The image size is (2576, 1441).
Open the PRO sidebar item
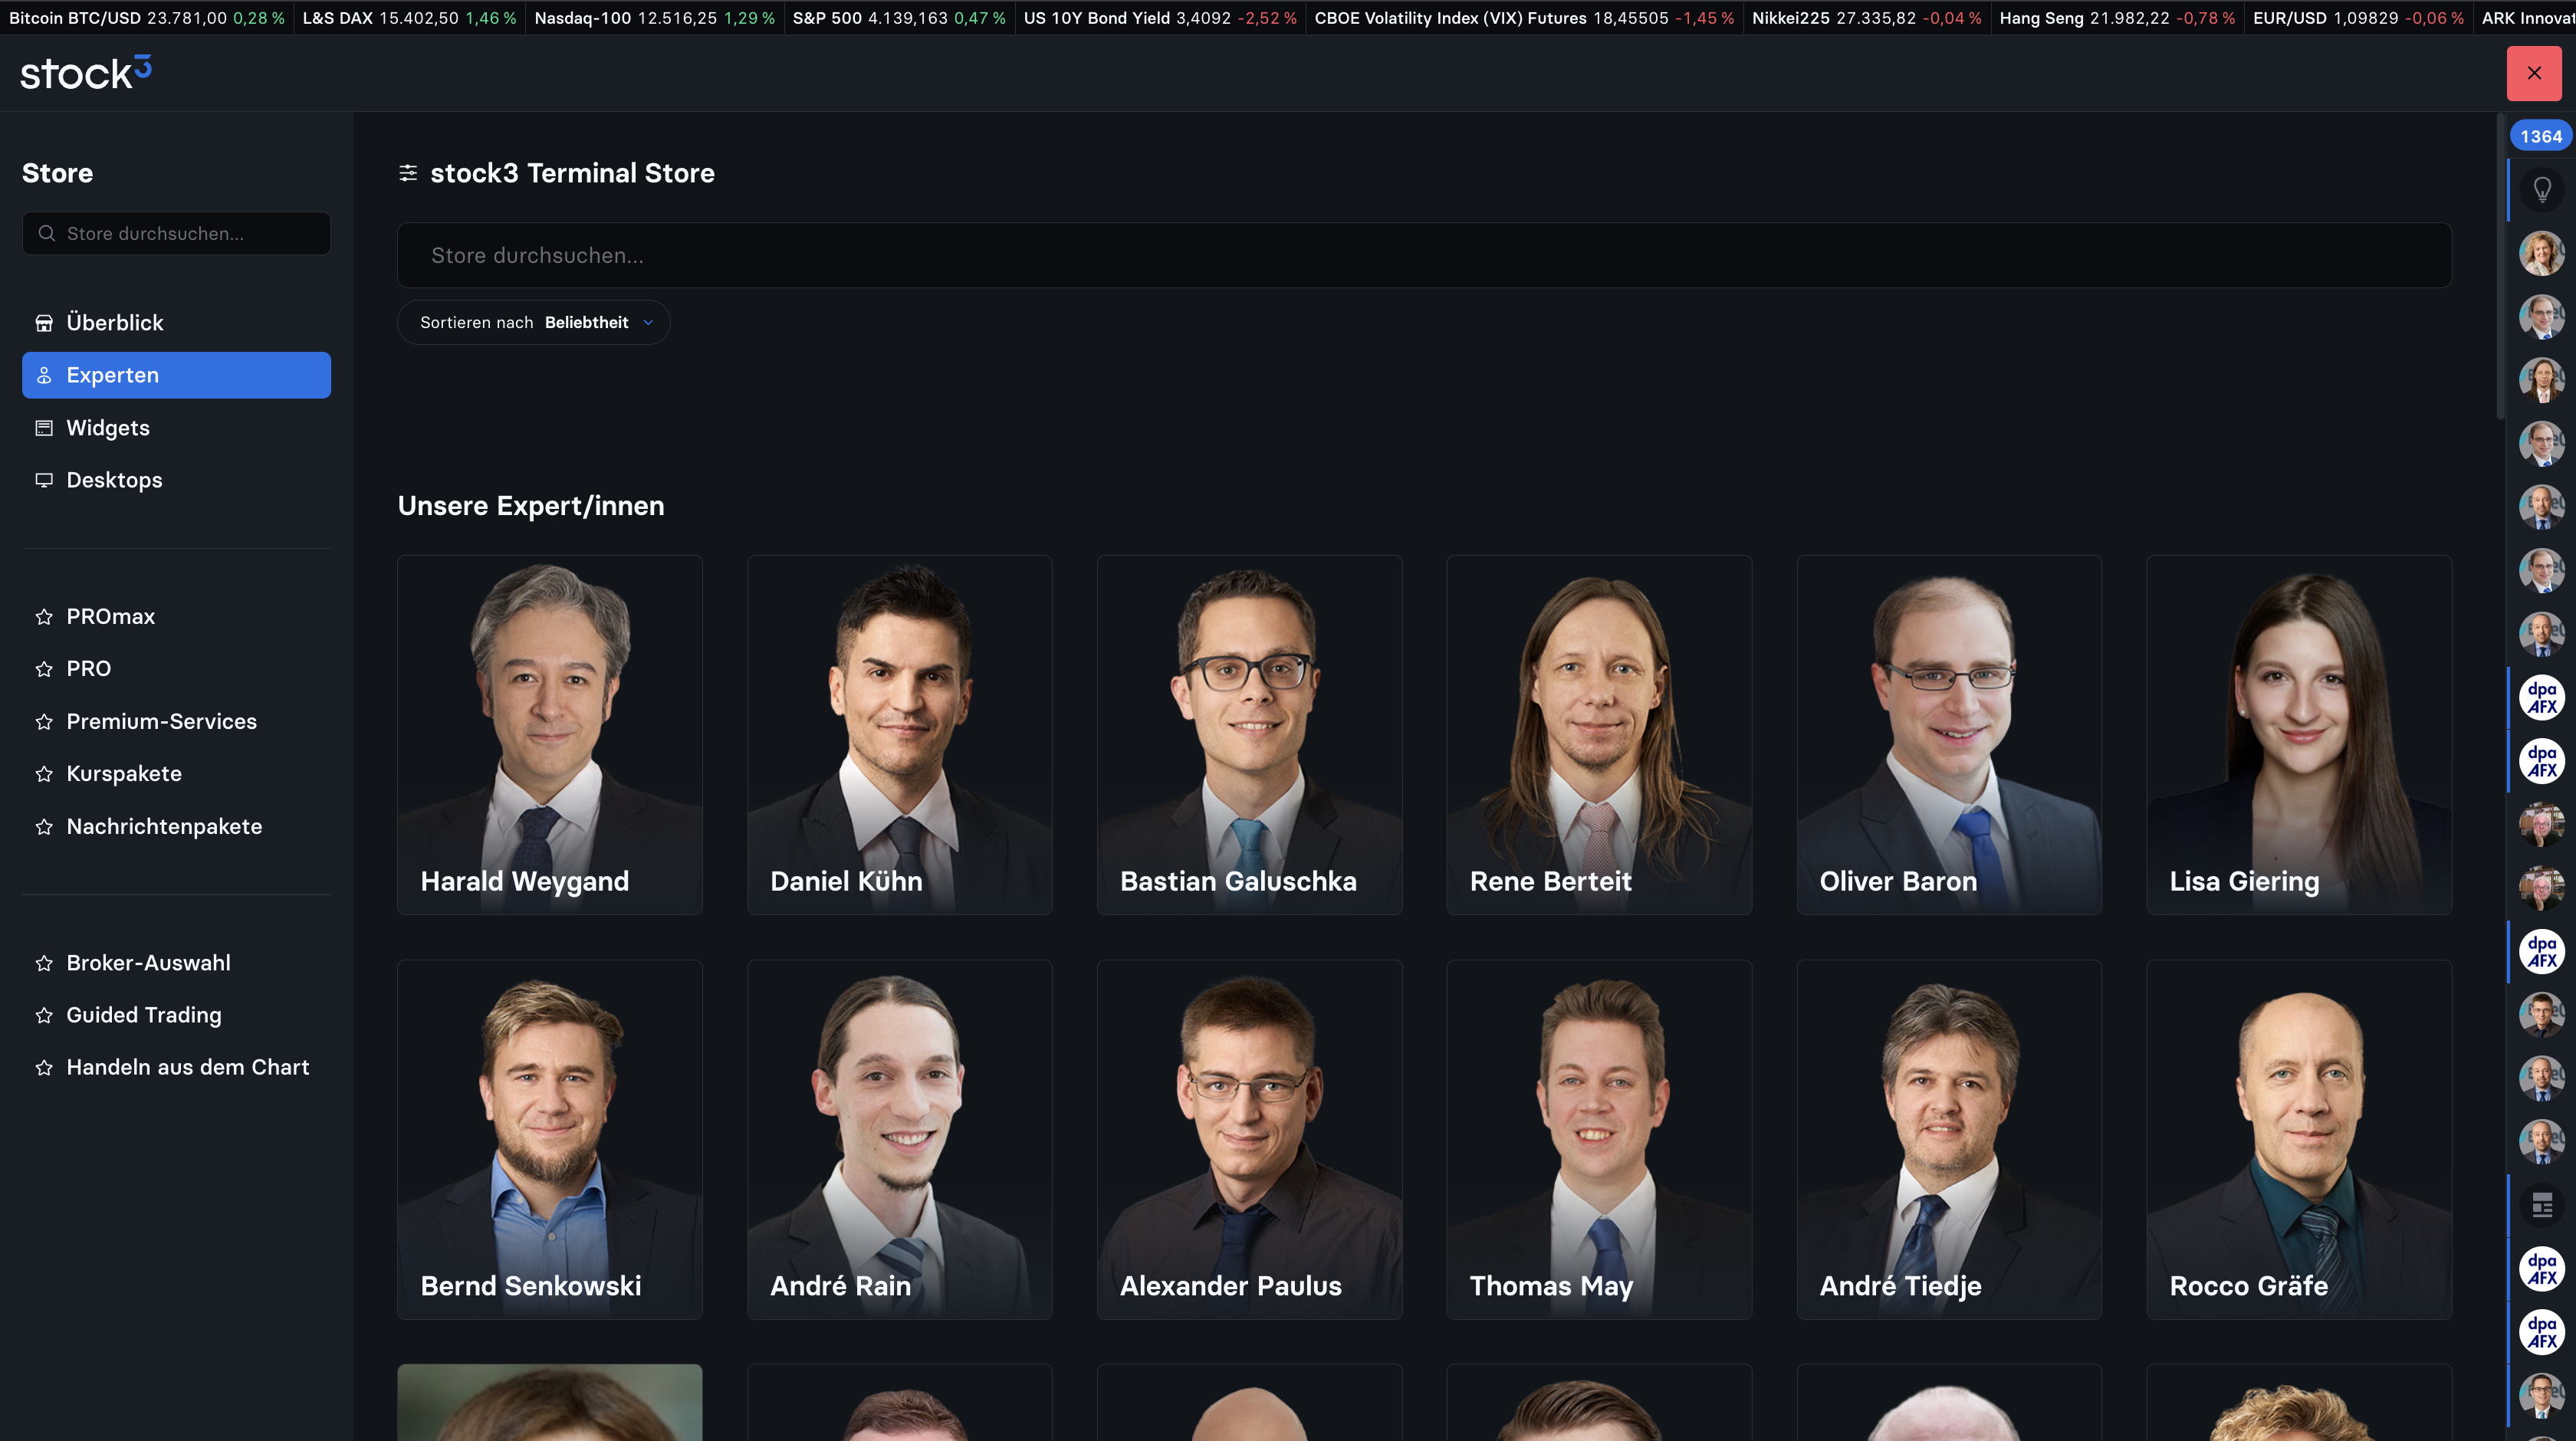click(x=176, y=669)
